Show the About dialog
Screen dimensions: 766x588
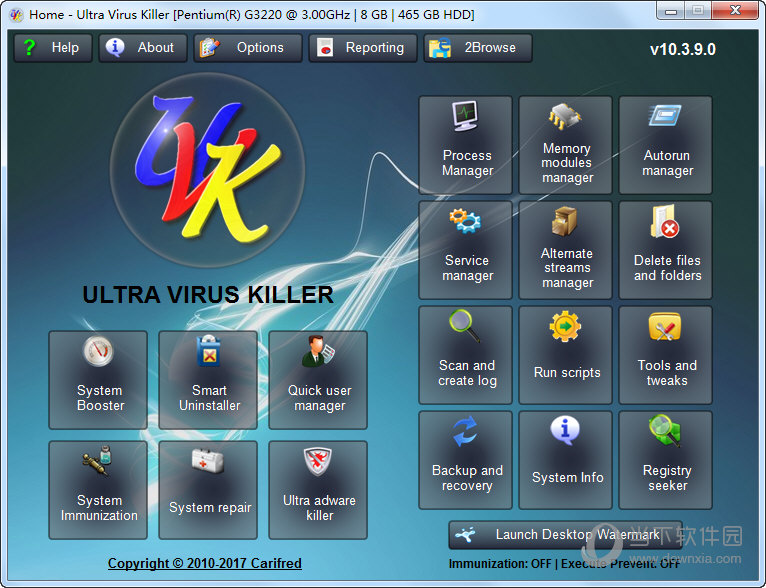pyautogui.click(x=143, y=48)
